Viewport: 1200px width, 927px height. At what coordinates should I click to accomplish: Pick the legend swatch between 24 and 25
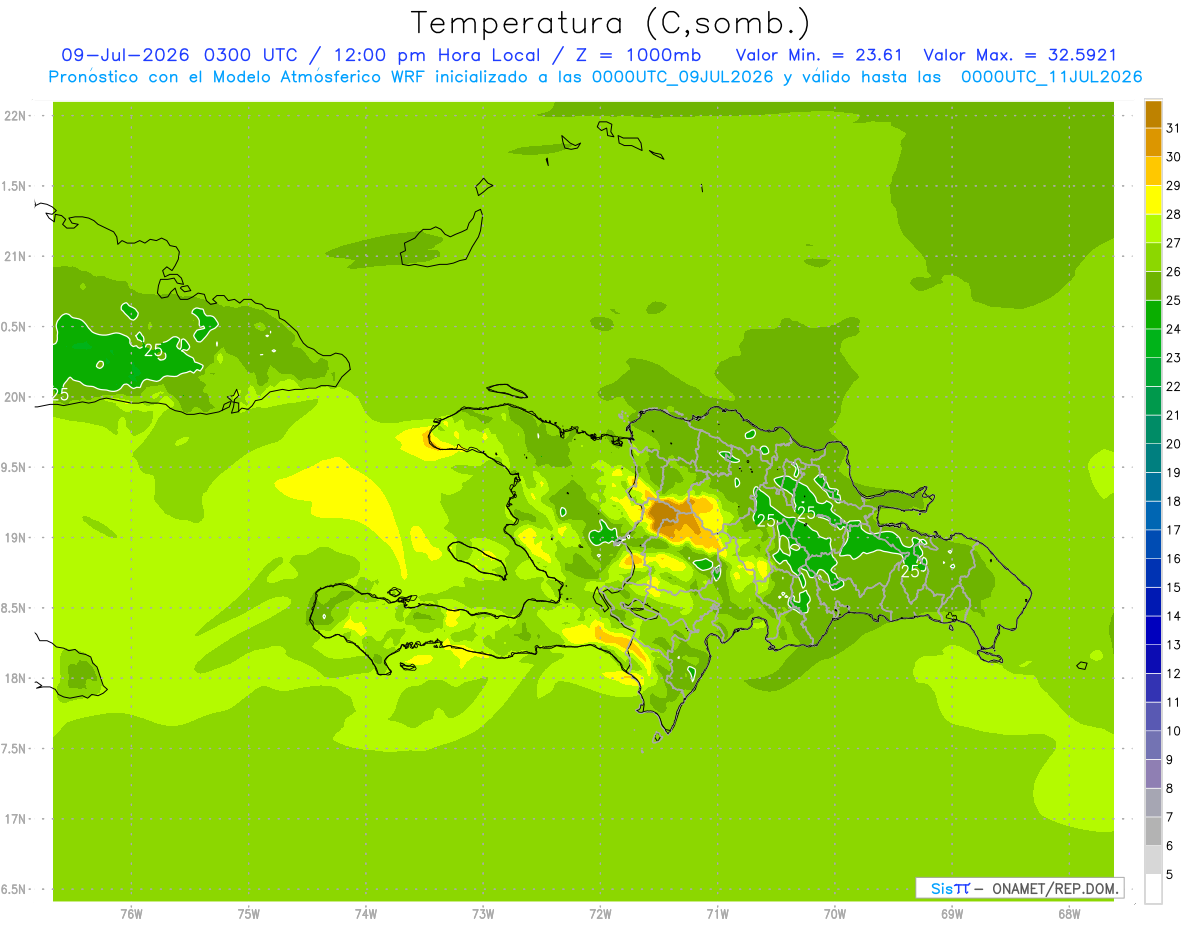coord(1153,315)
